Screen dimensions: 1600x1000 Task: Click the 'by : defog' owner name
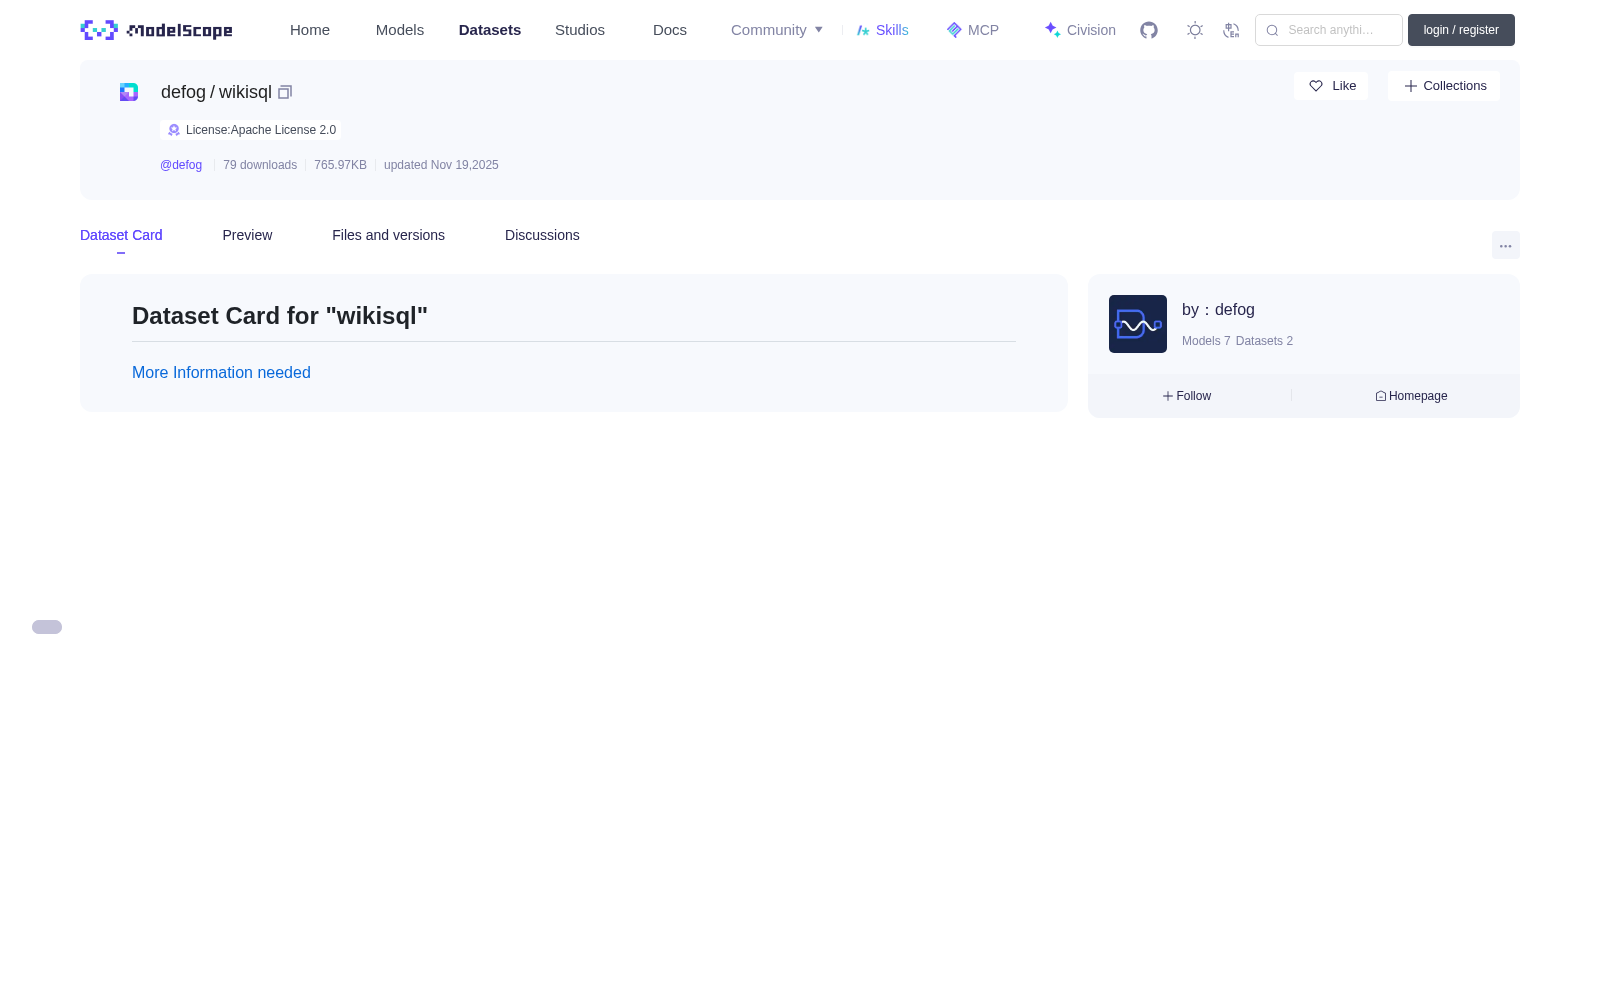(x=1218, y=310)
